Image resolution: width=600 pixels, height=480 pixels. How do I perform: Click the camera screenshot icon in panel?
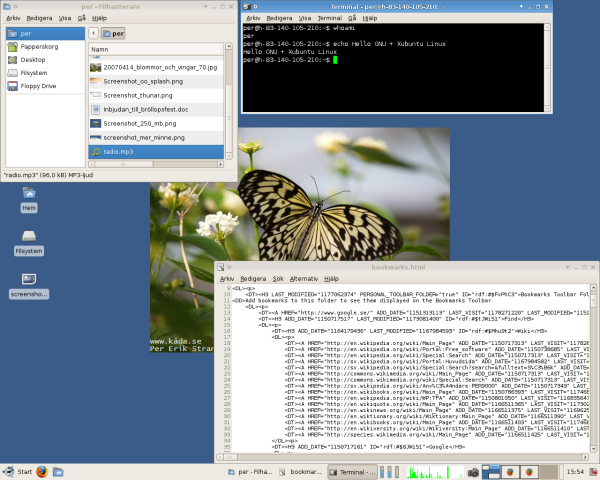pos(473,472)
